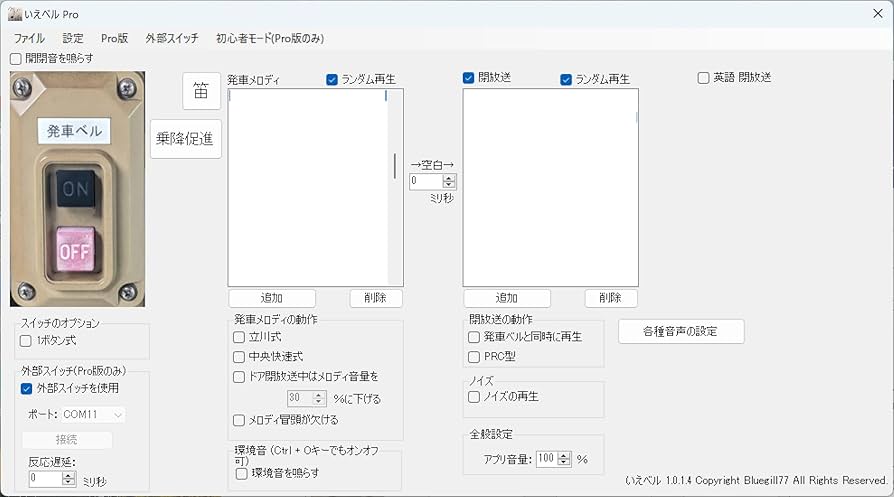Viewport: 894px width, 497px height.
Task: Uncheck 外部スイッチを使用
Action: pos(26,389)
